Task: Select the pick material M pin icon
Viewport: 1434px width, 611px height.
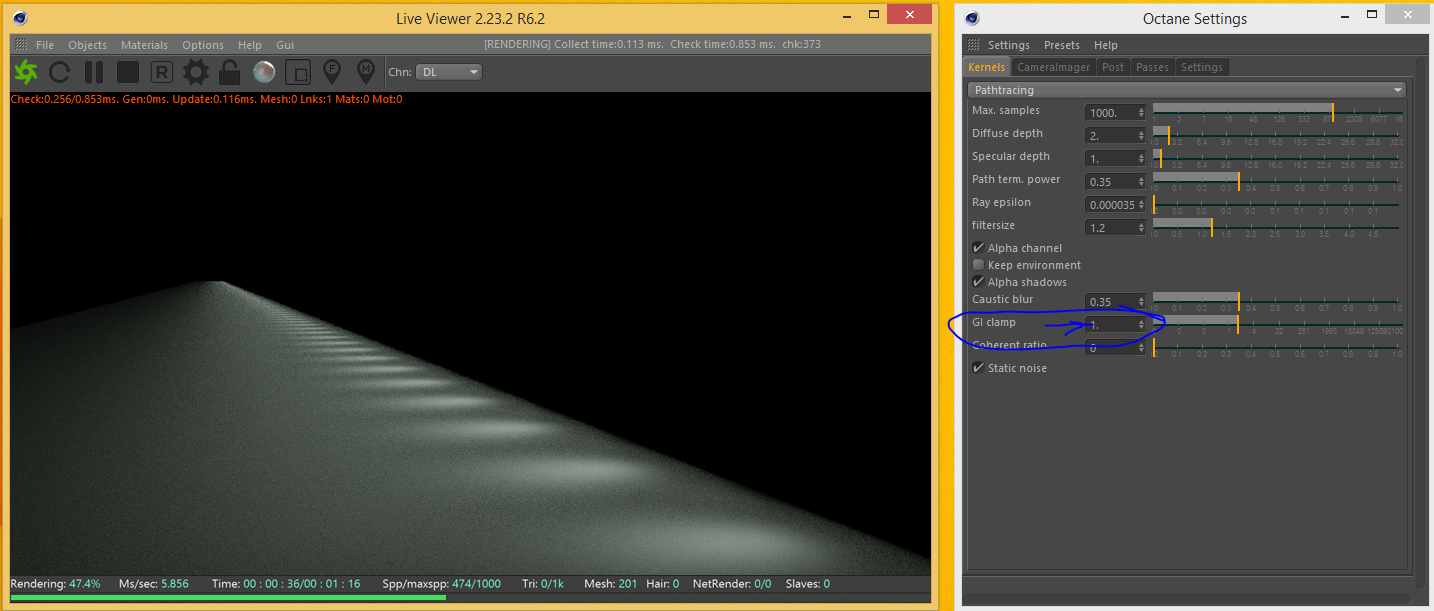Action: [x=366, y=71]
